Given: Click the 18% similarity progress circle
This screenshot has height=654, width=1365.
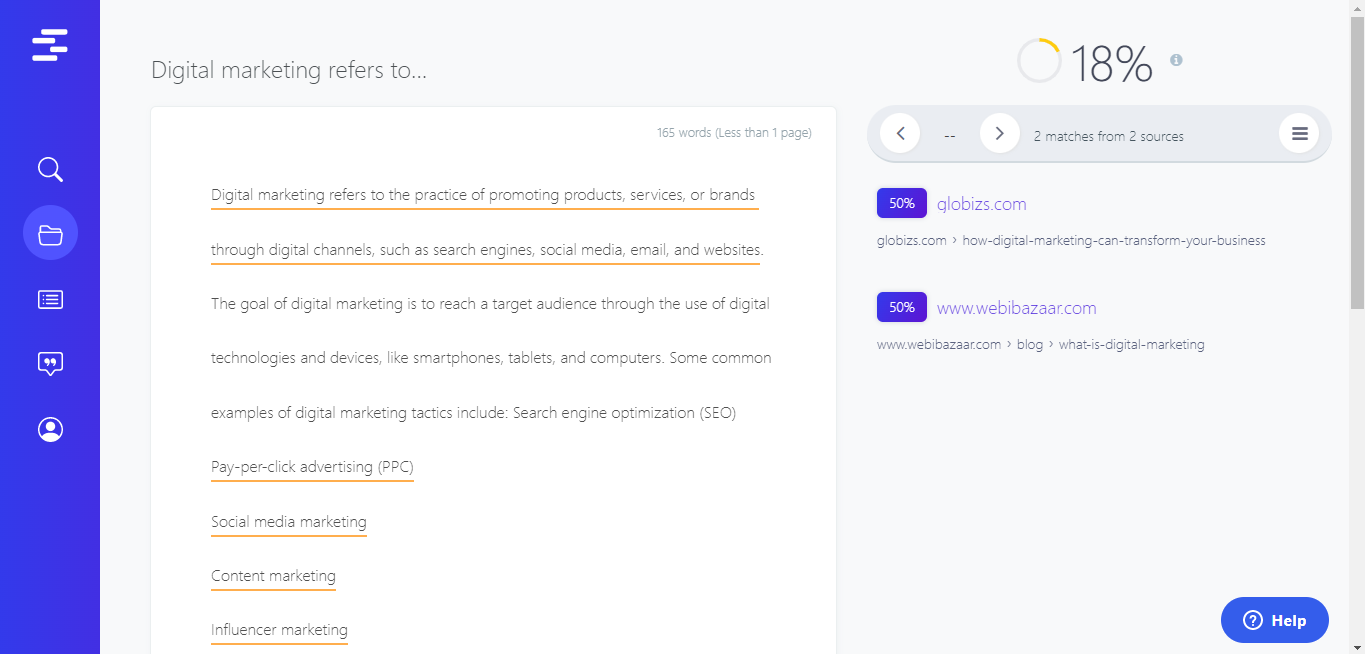Looking at the screenshot, I should point(1039,61).
